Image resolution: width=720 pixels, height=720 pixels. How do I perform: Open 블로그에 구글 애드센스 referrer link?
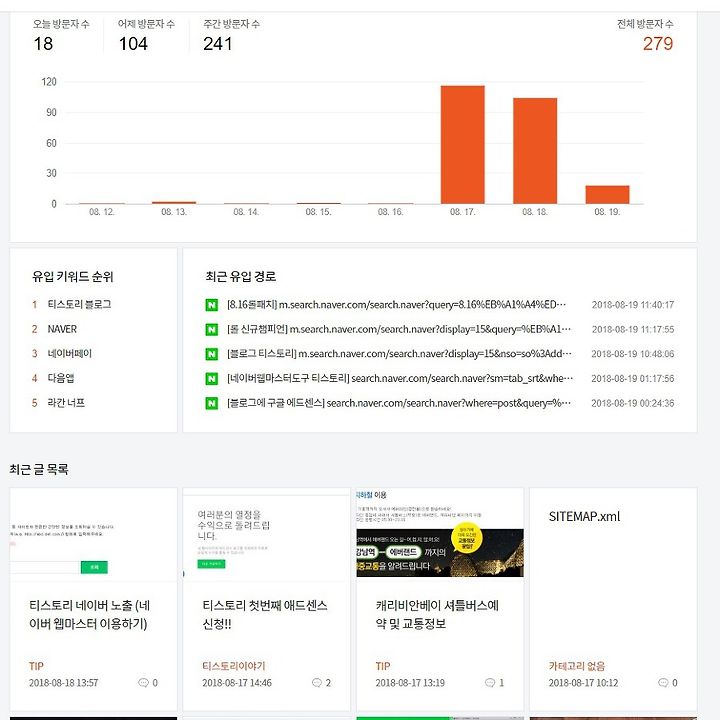(x=399, y=403)
